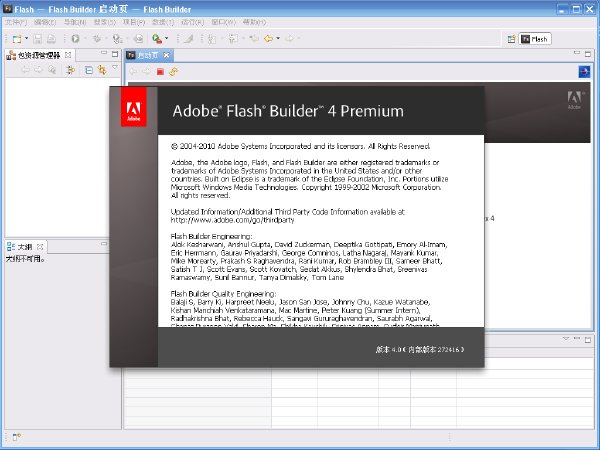Expand the External Tools dropdown arrow
Image resolution: width=600 pixels, height=450 pixels.
(x=166, y=39)
